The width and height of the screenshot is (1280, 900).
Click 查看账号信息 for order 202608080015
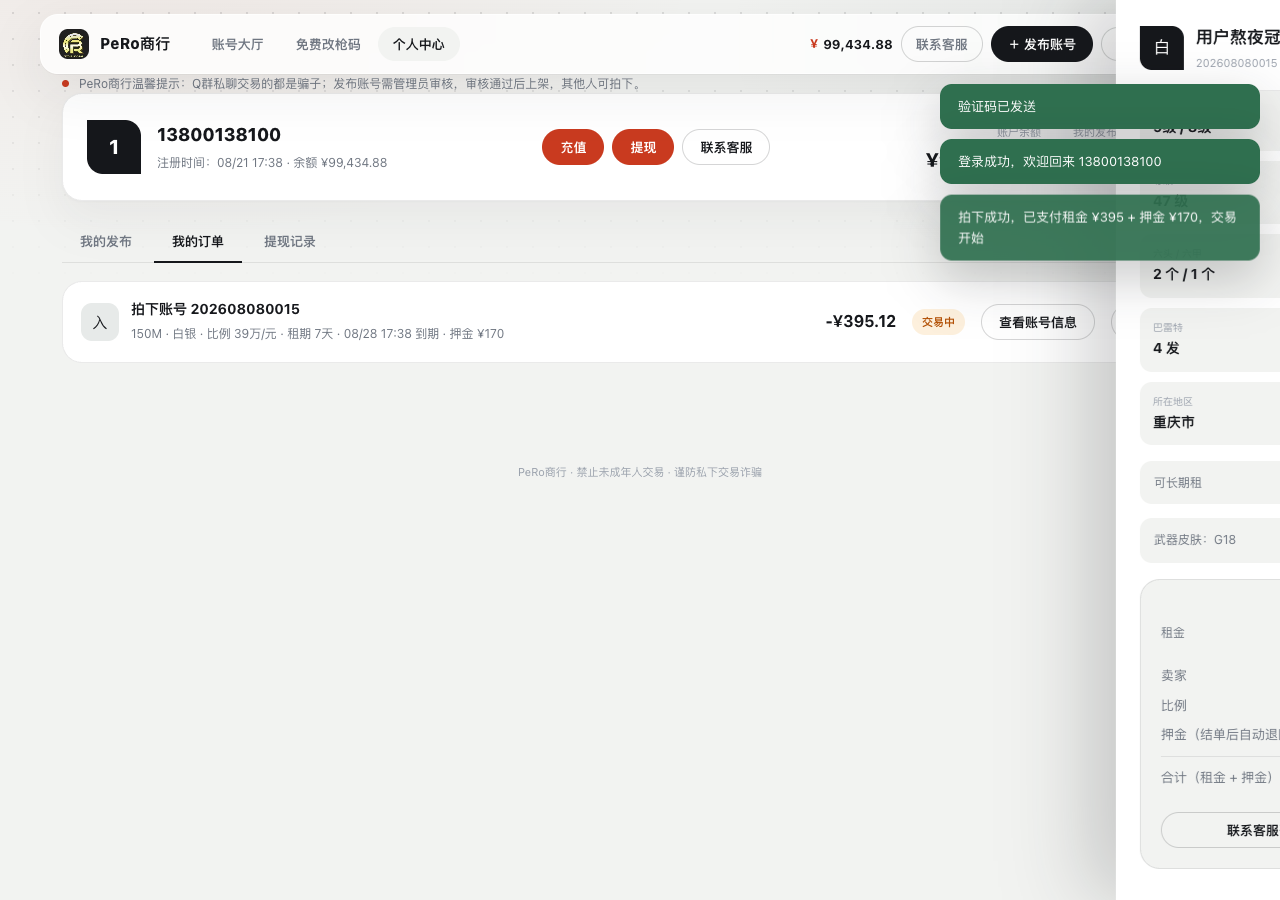tap(1038, 322)
